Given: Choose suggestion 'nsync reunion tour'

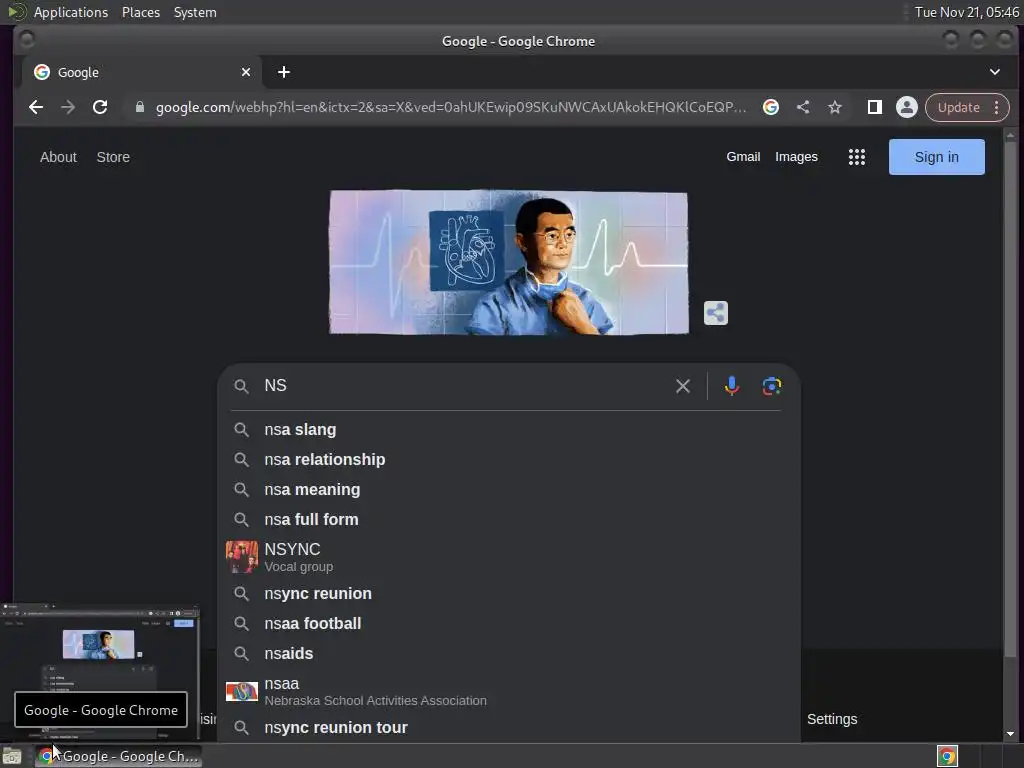Looking at the screenshot, I should click(x=509, y=728).
